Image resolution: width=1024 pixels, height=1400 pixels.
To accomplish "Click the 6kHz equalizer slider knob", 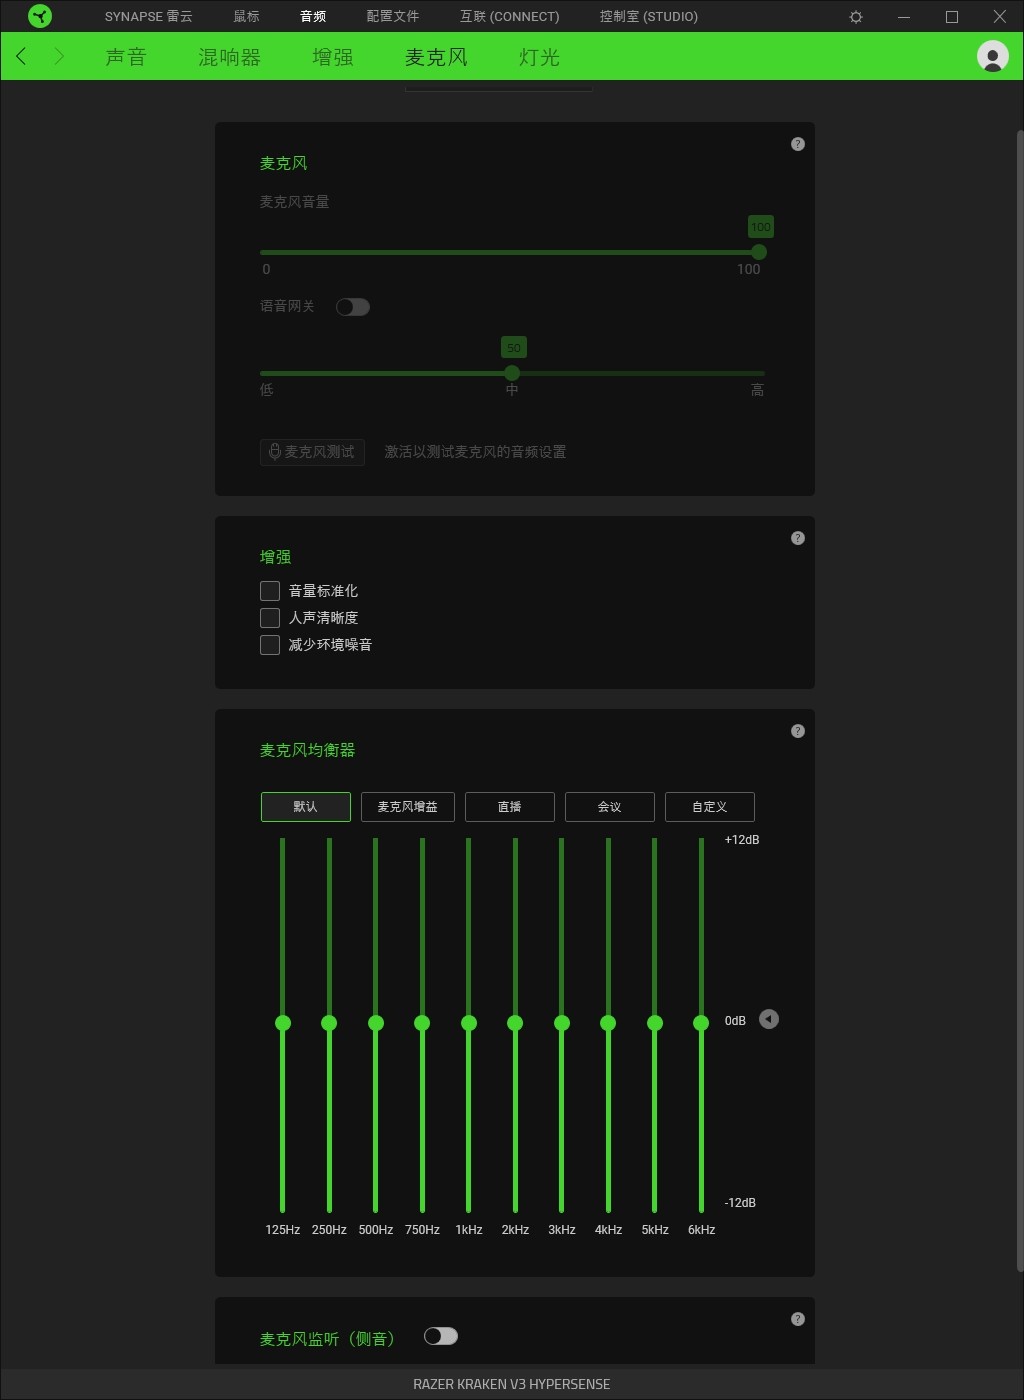I will [701, 1023].
